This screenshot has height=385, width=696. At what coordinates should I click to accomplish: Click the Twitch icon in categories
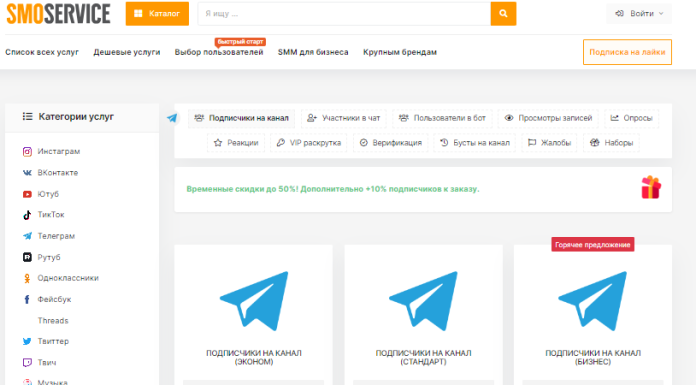pyautogui.click(x=27, y=362)
